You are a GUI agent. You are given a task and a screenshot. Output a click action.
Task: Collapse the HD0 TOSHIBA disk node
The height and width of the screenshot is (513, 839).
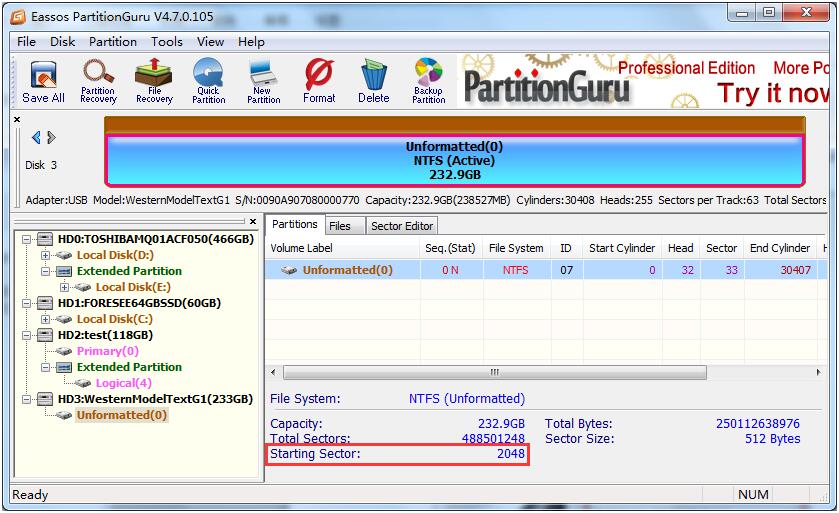(x=26, y=239)
